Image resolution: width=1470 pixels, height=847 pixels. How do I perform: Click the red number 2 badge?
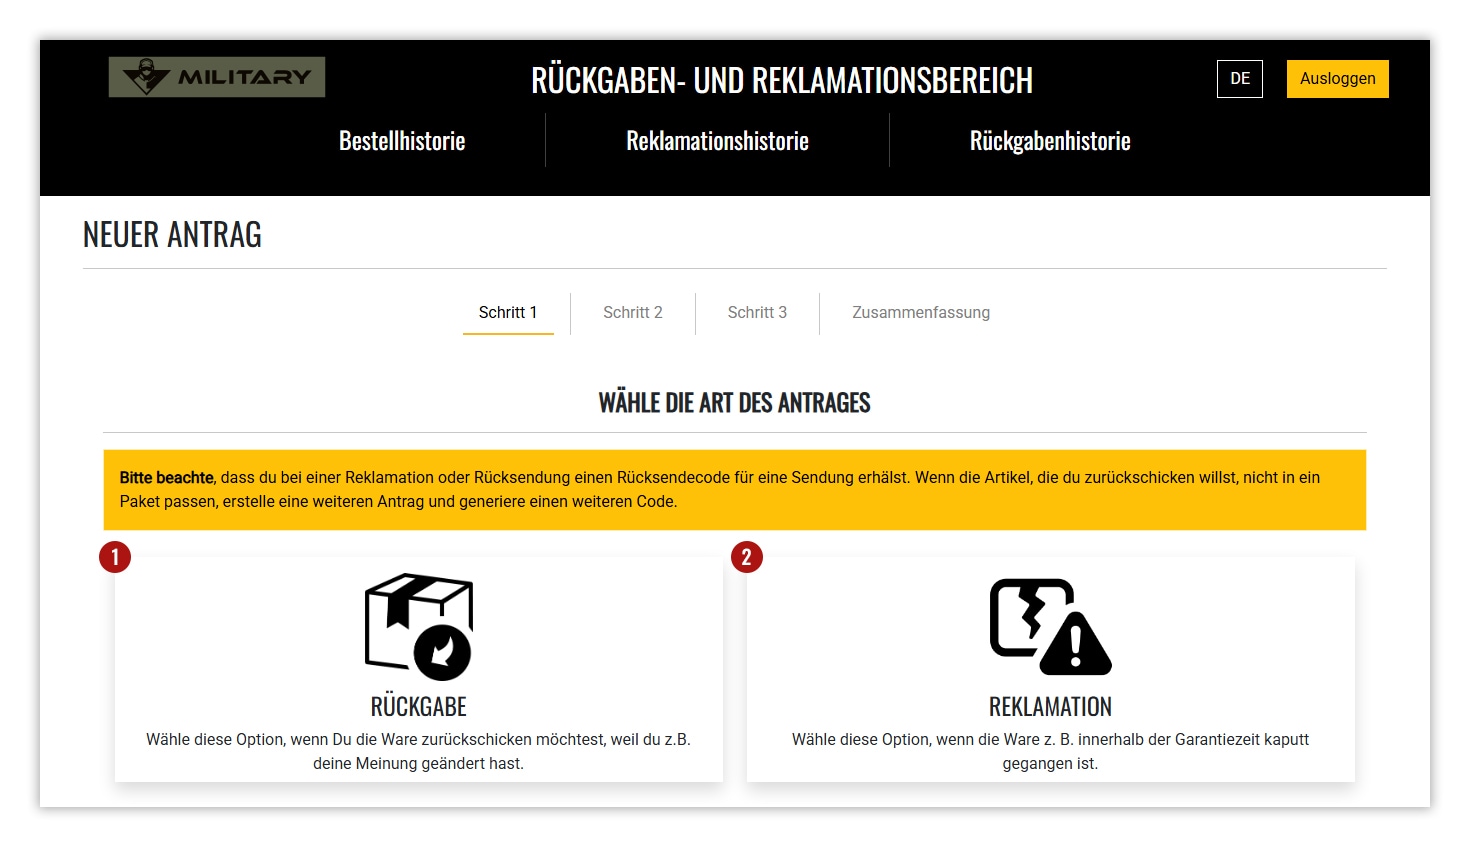coord(747,557)
